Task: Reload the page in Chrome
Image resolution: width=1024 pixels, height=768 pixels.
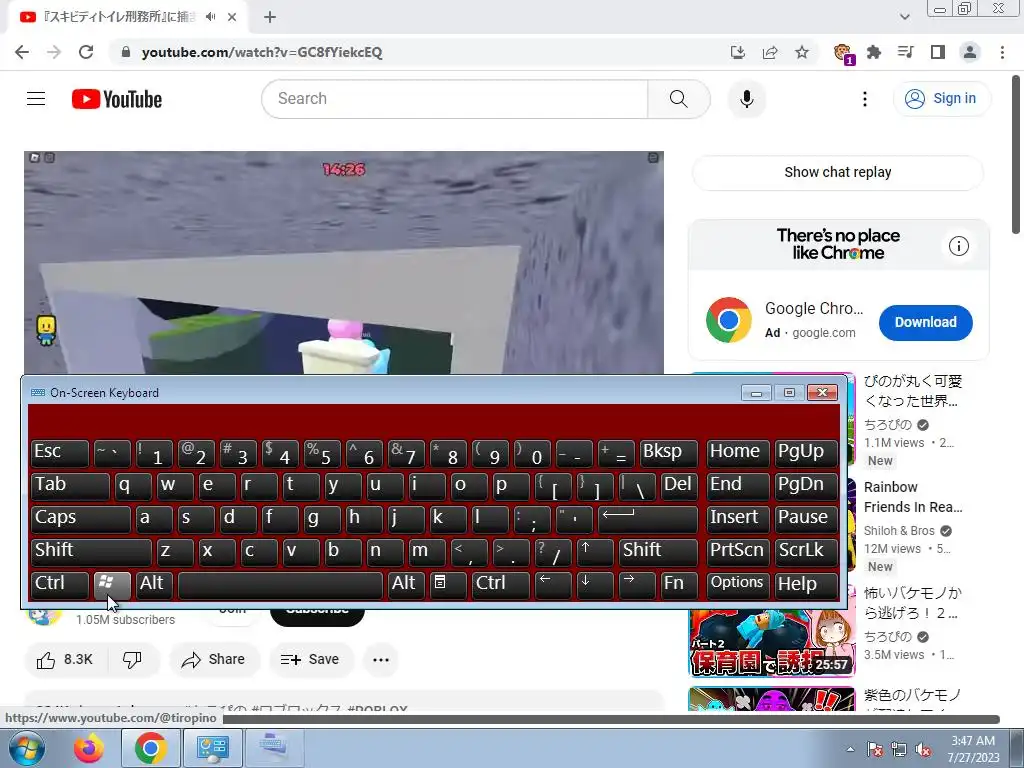Action: click(86, 52)
